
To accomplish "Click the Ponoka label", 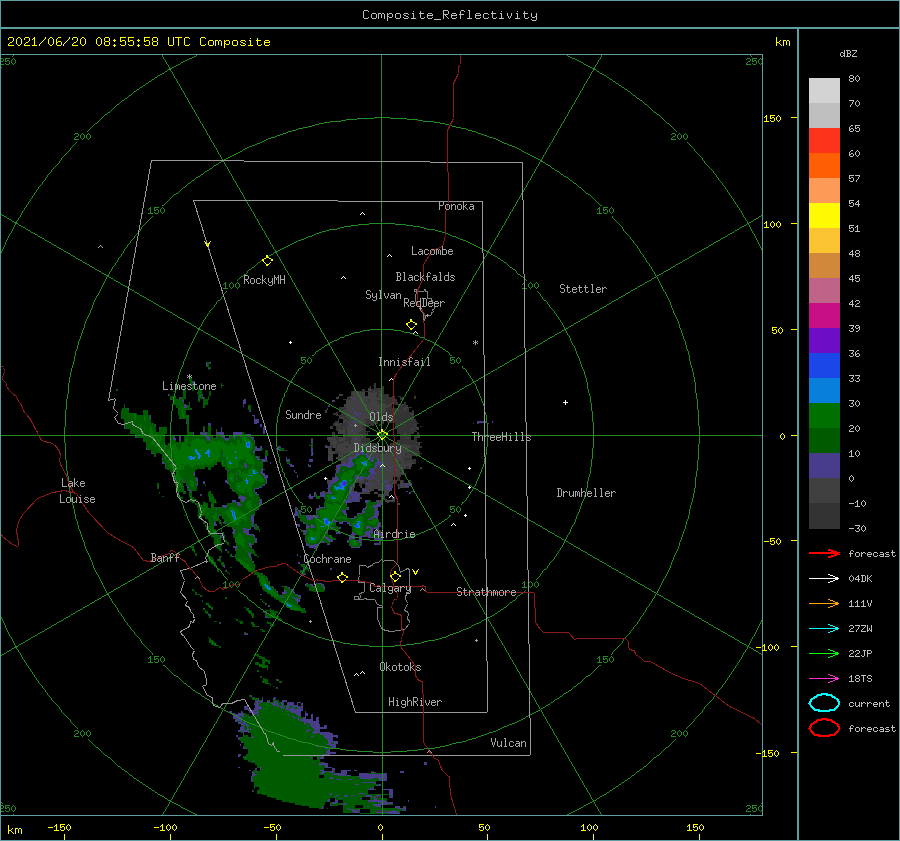I will 456,206.
